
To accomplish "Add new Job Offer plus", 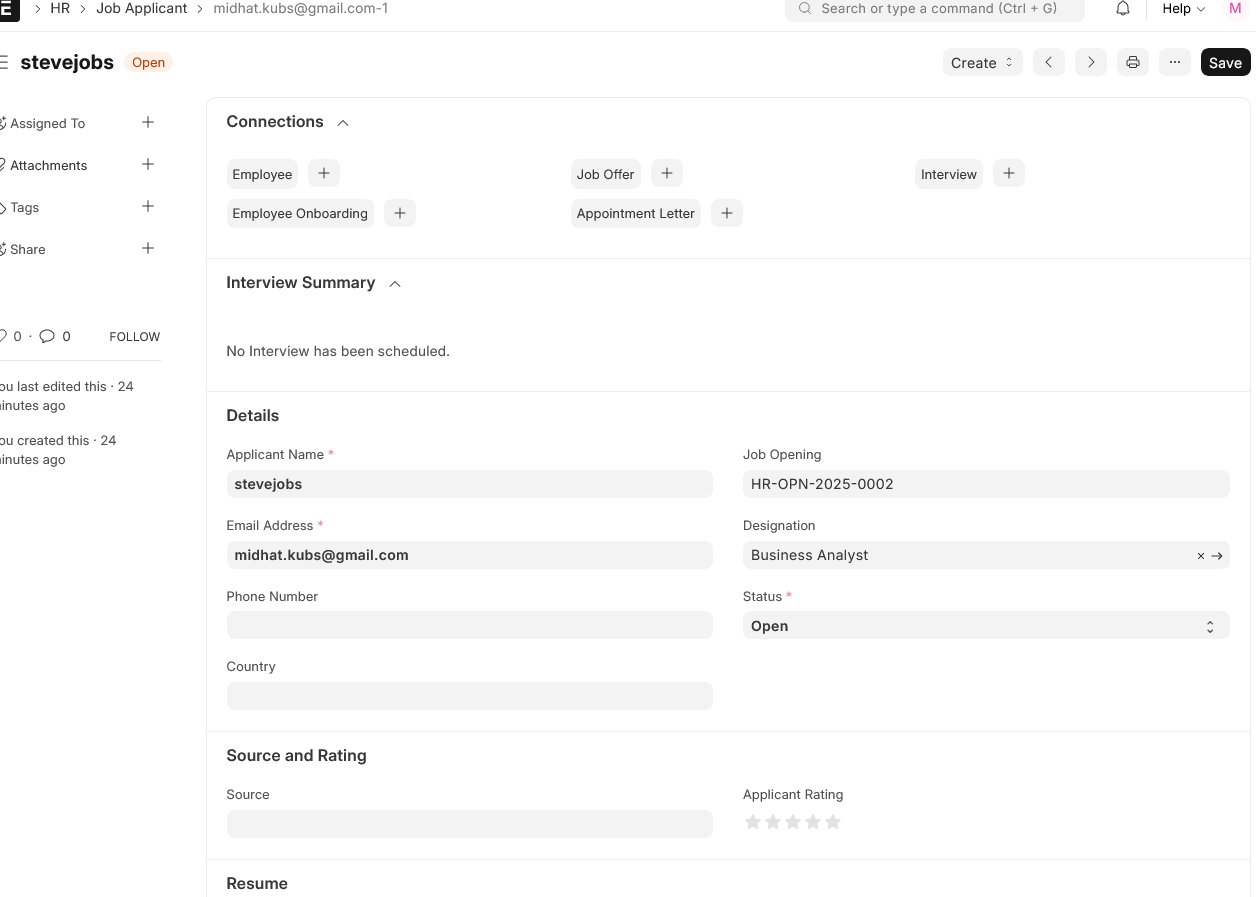I will 667,173.
